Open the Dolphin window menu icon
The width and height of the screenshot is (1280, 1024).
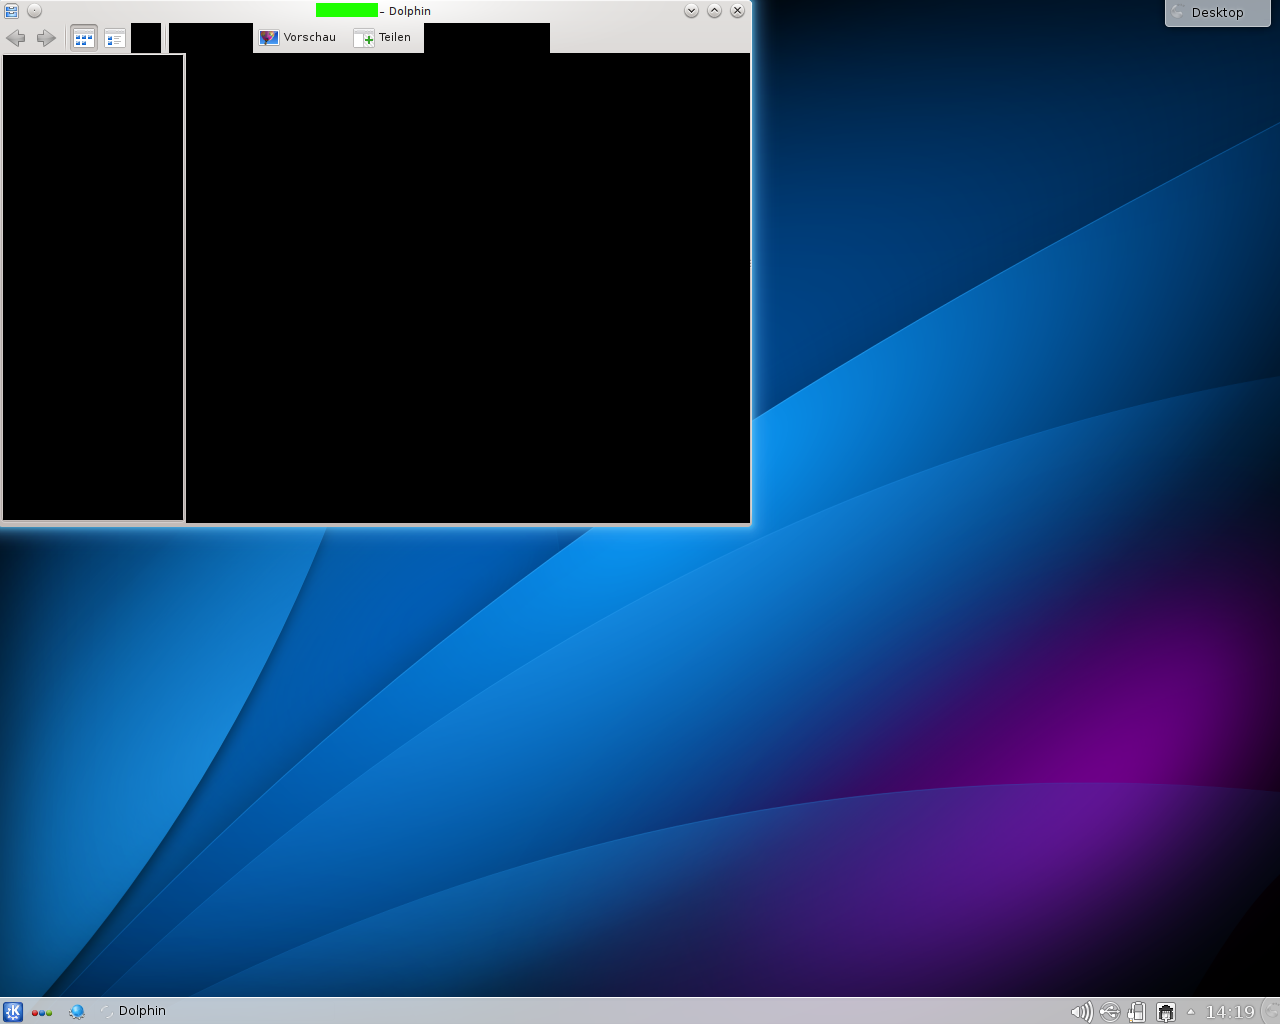[12, 11]
